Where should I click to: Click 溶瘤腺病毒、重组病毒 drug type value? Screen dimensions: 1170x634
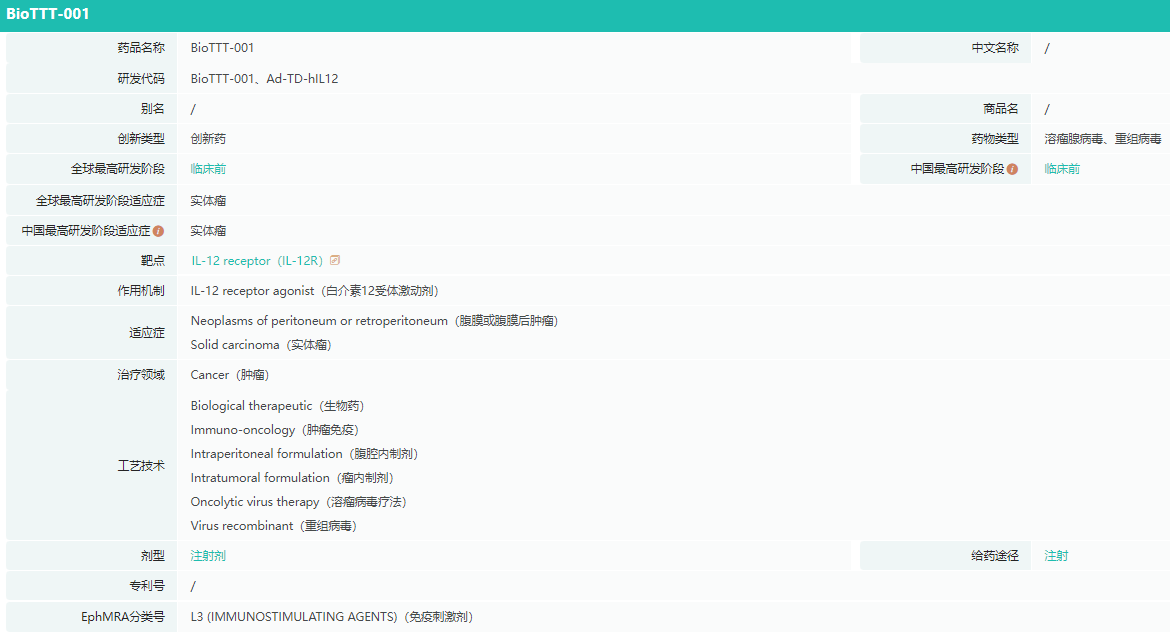pos(1103,139)
